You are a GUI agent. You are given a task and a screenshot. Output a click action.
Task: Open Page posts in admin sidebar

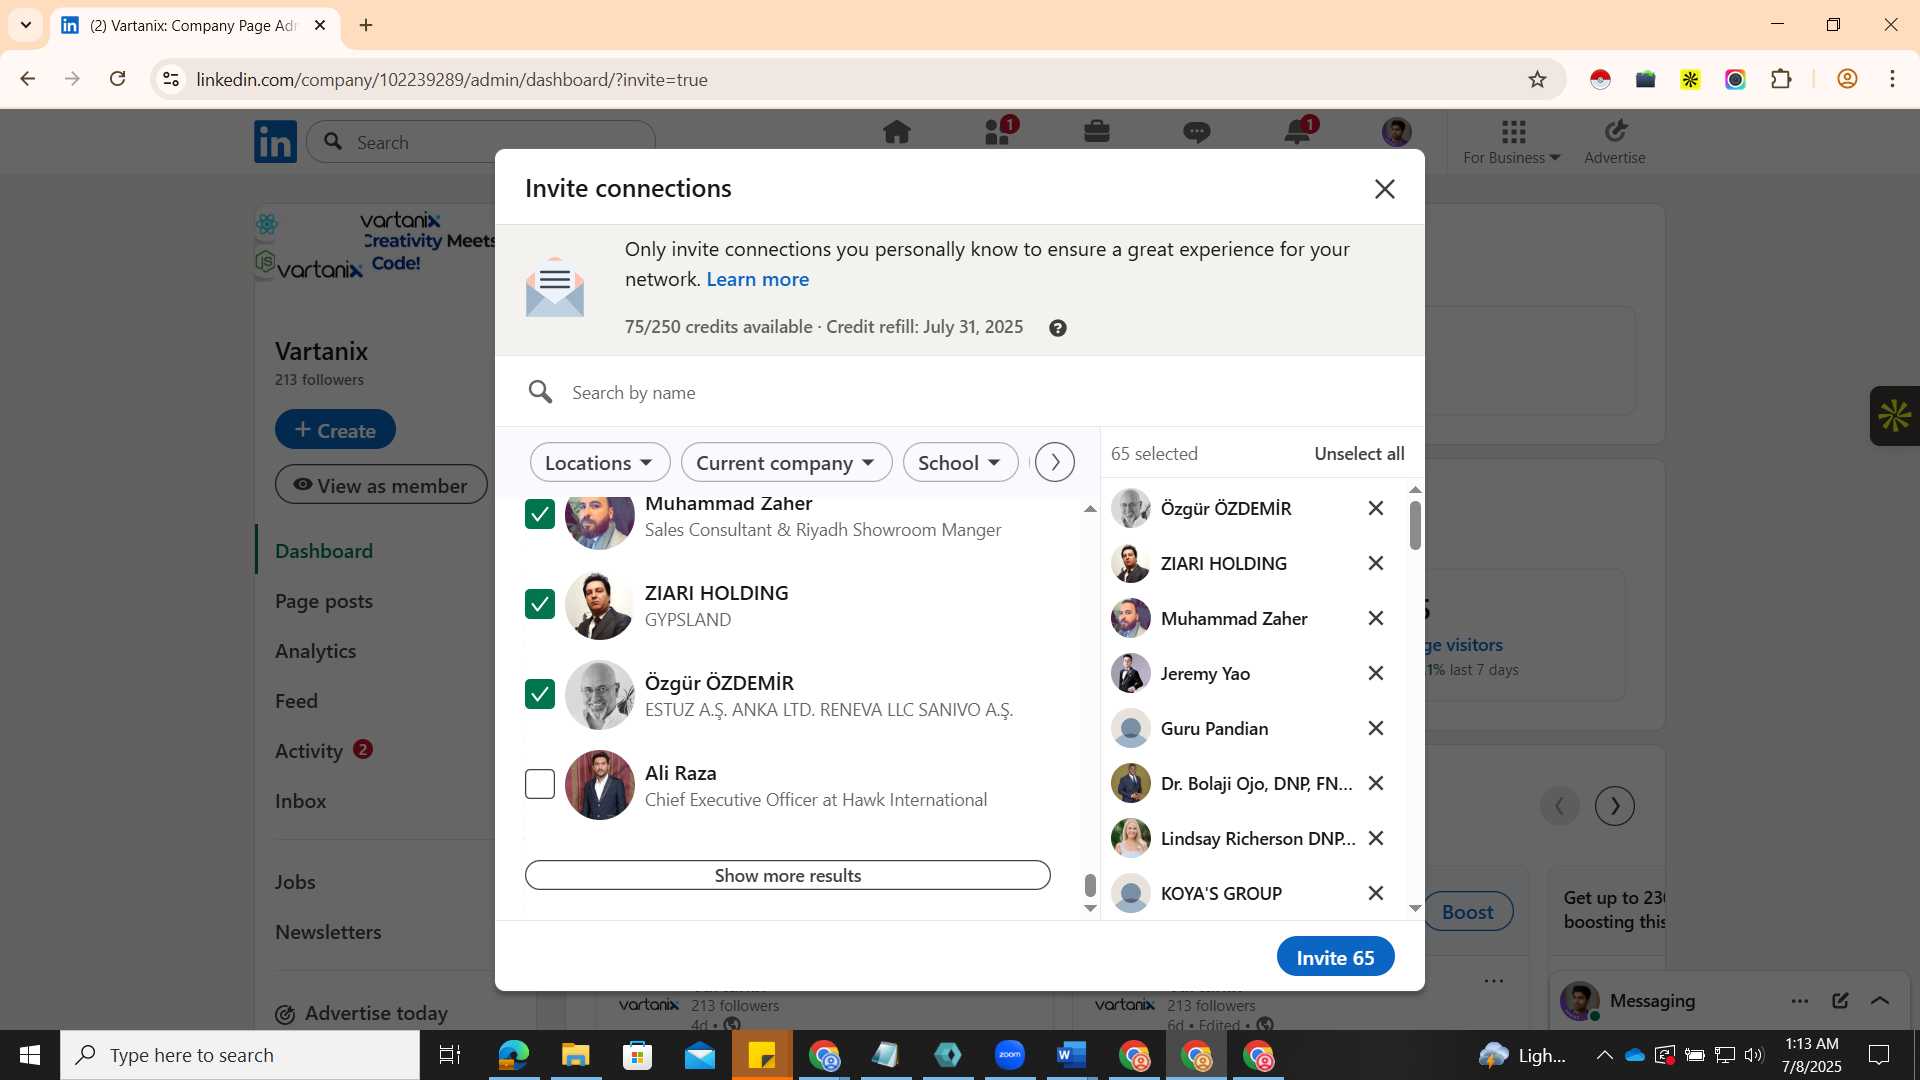(324, 601)
